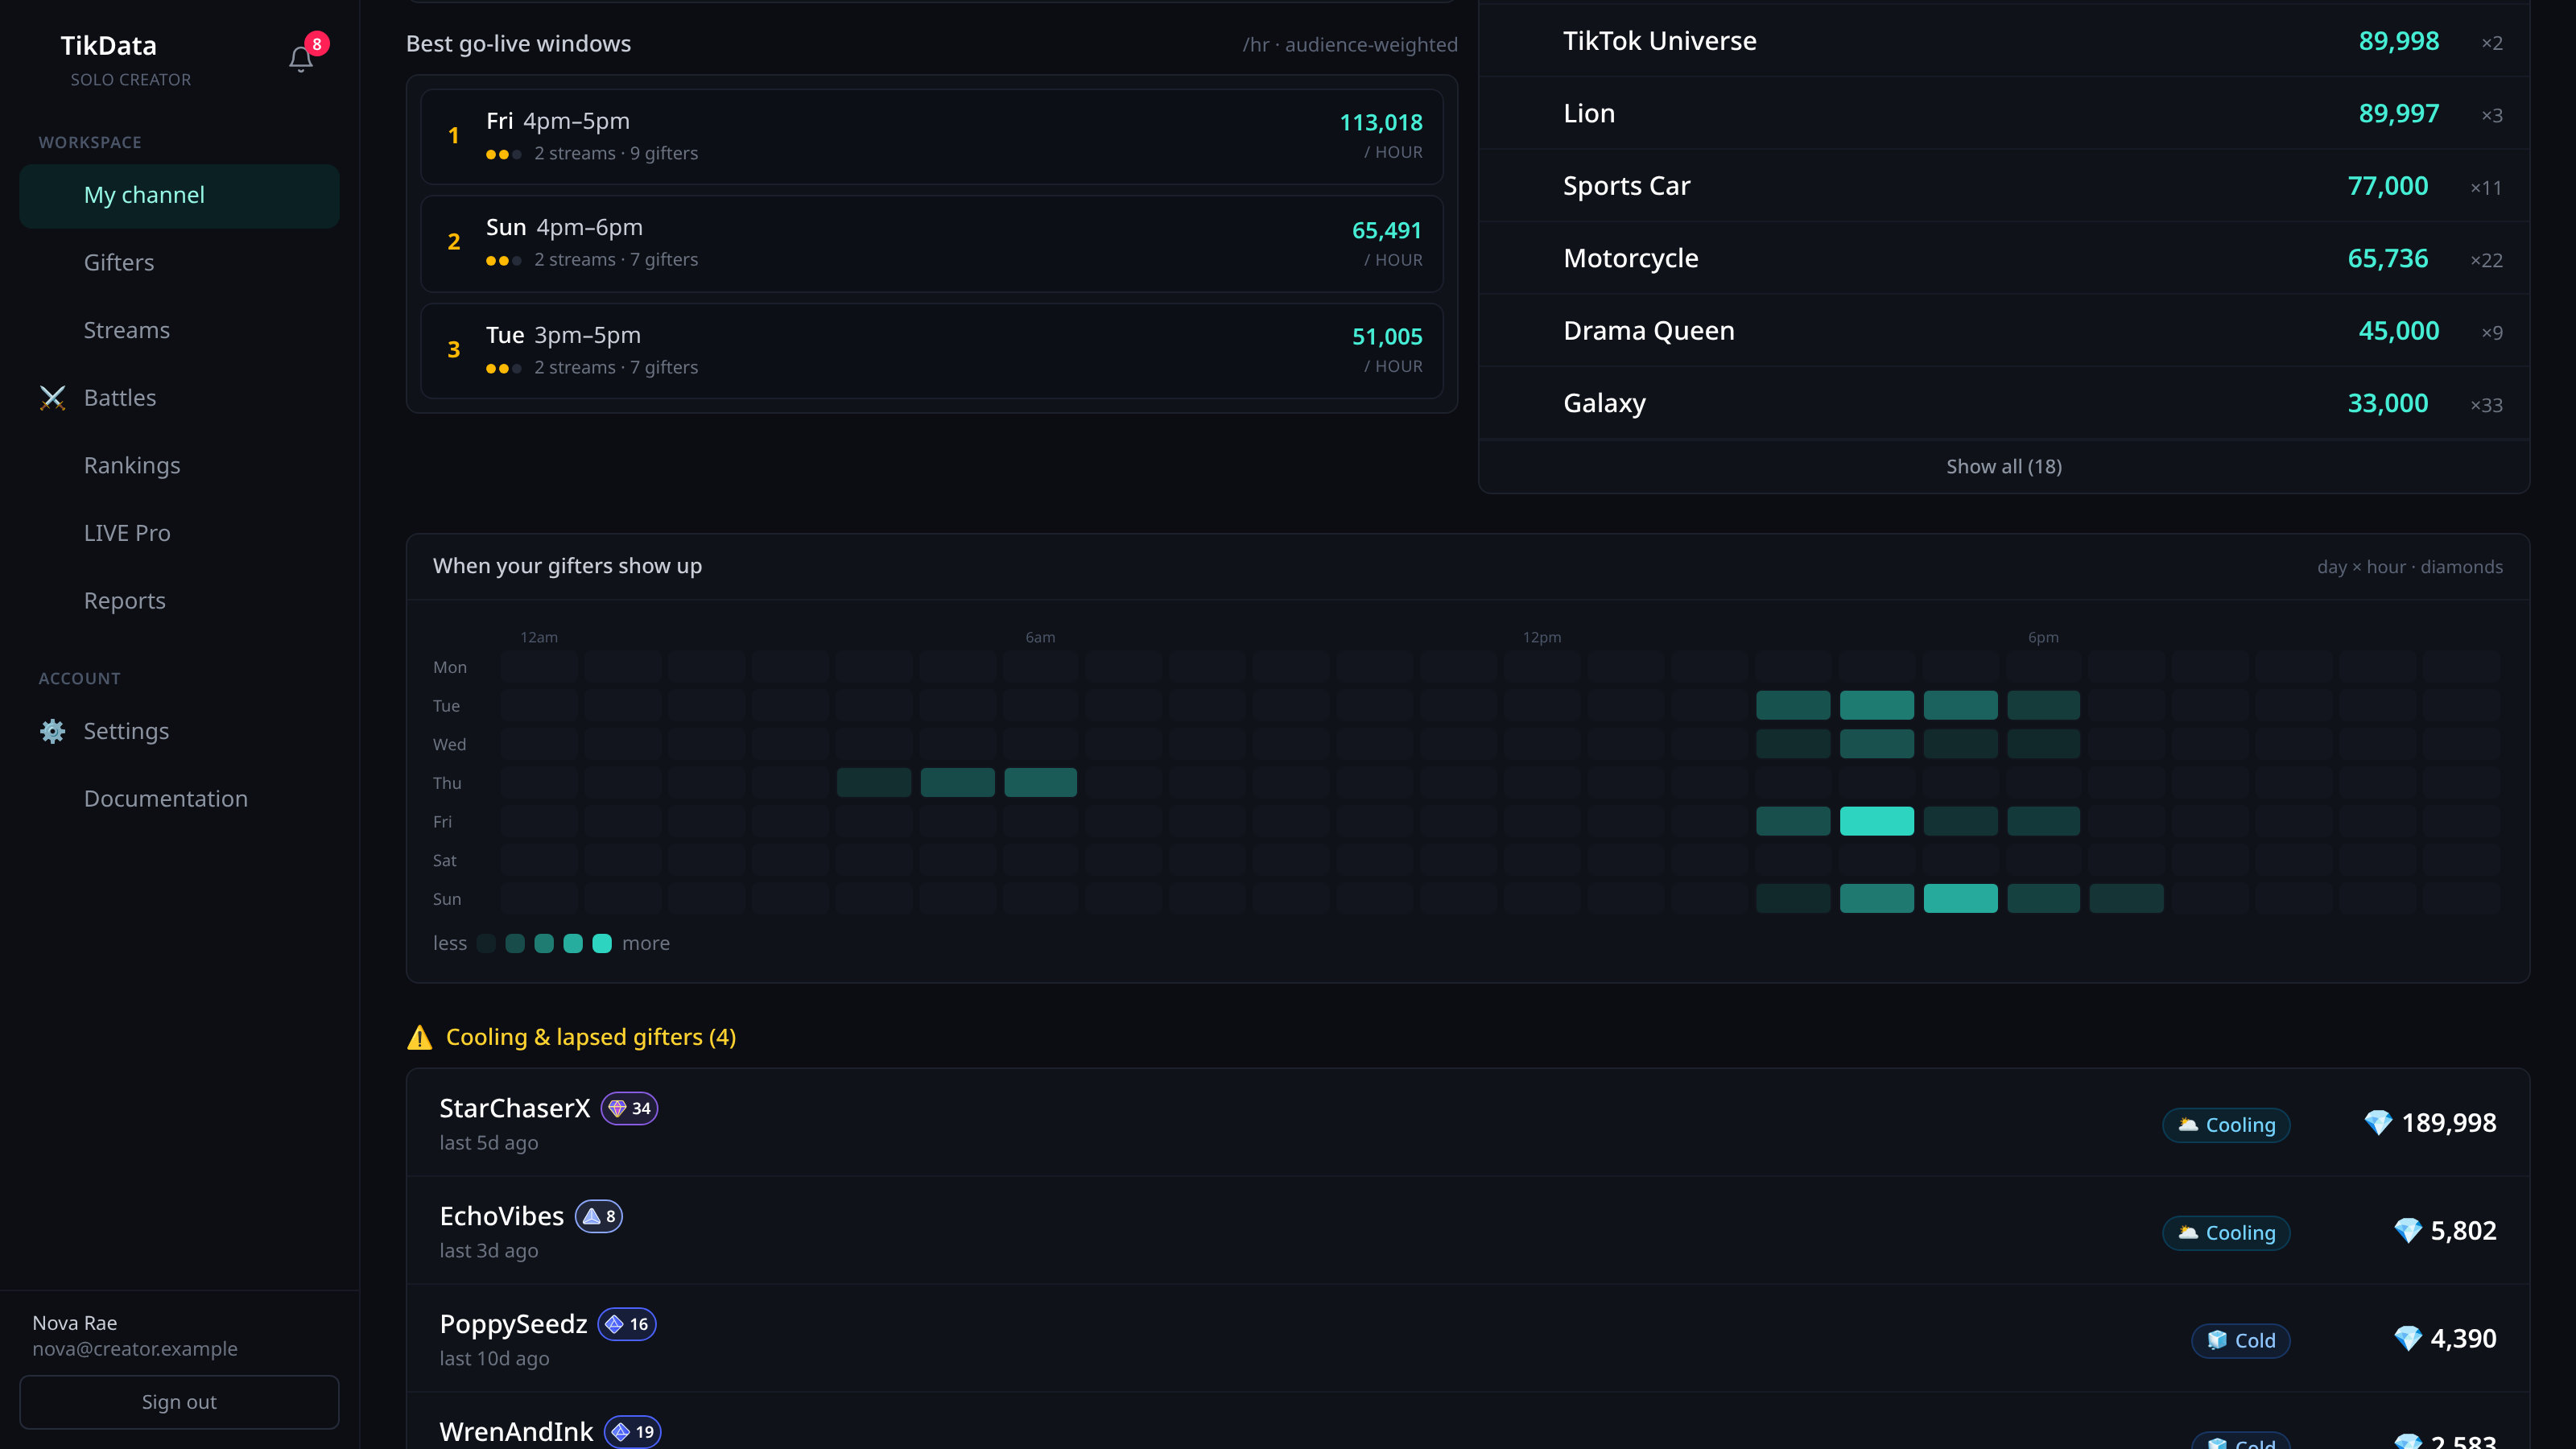The height and width of the screenshot is (1449, 2576).
Task: Click the 77,000 Sports Car value
Action: pyautogui.click(x=2388, y=186)
